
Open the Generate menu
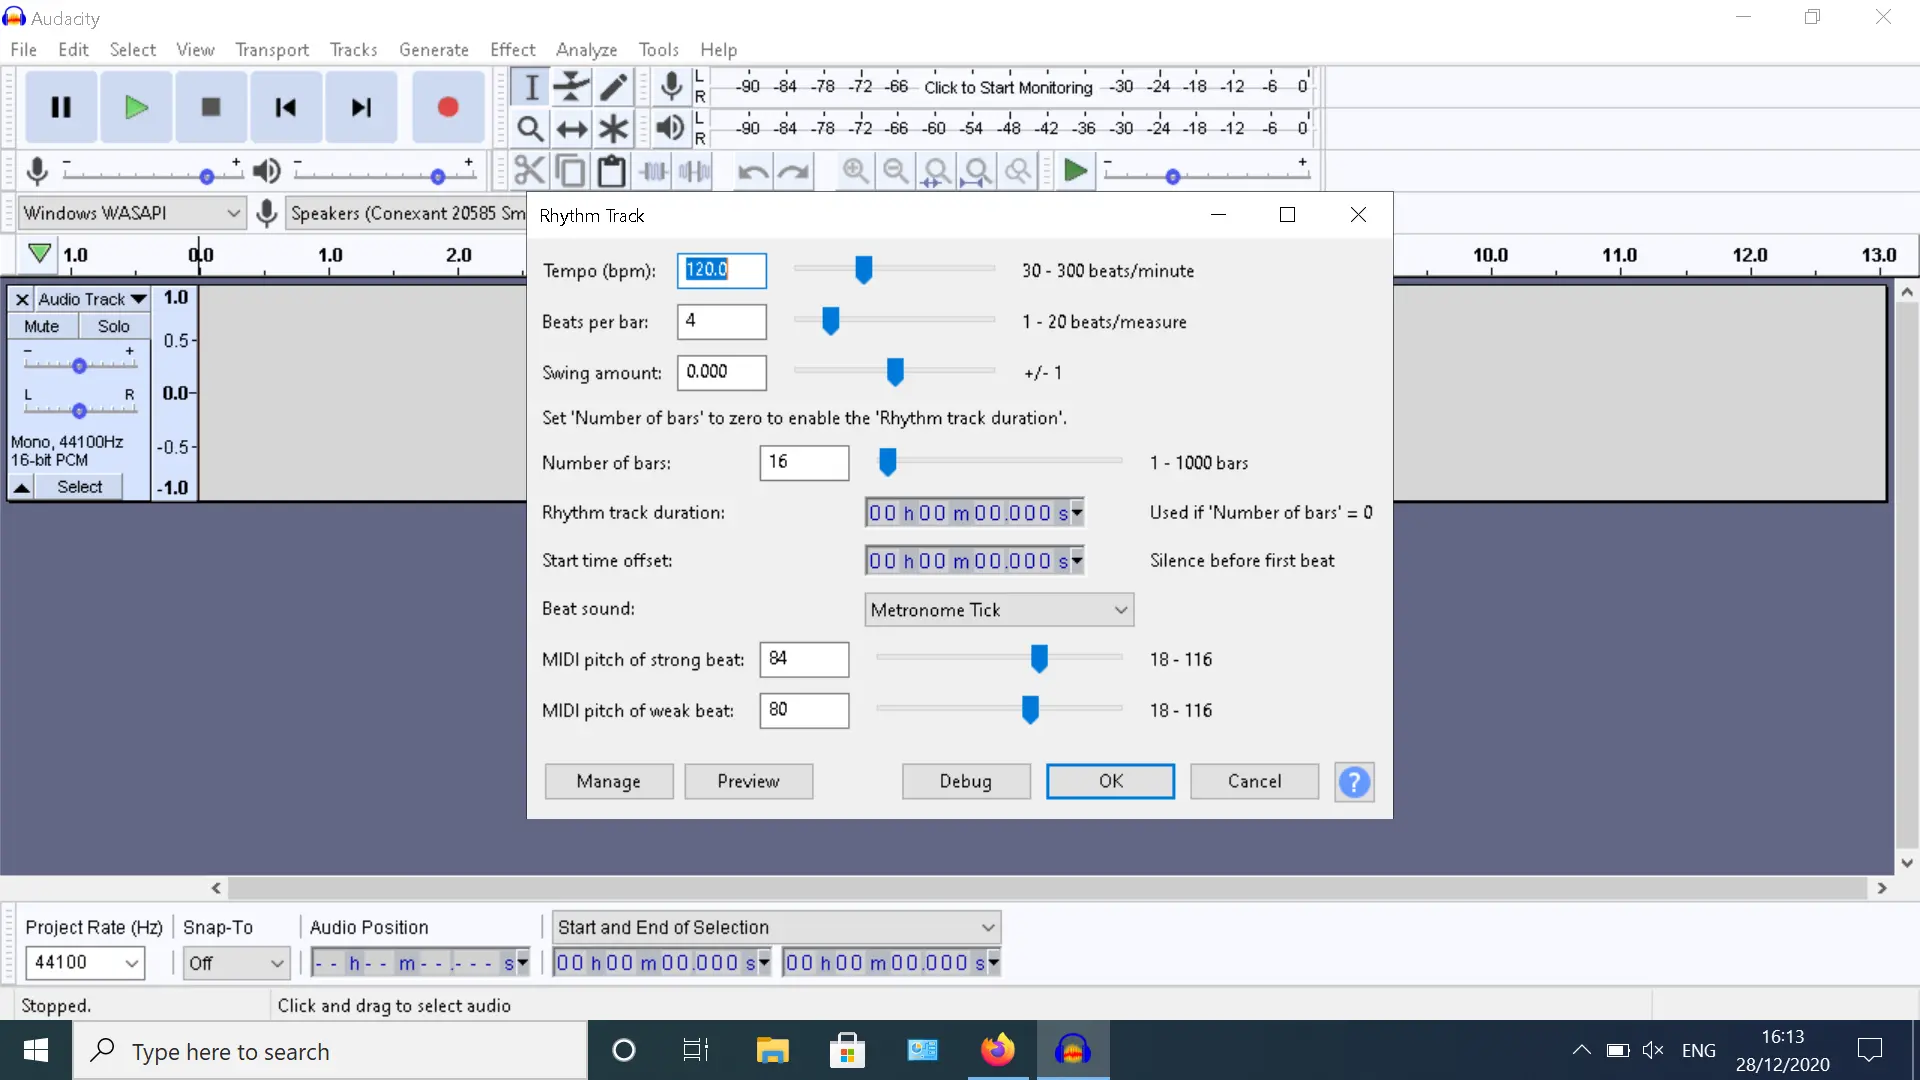pyautogui.click(x=433, y=50)
